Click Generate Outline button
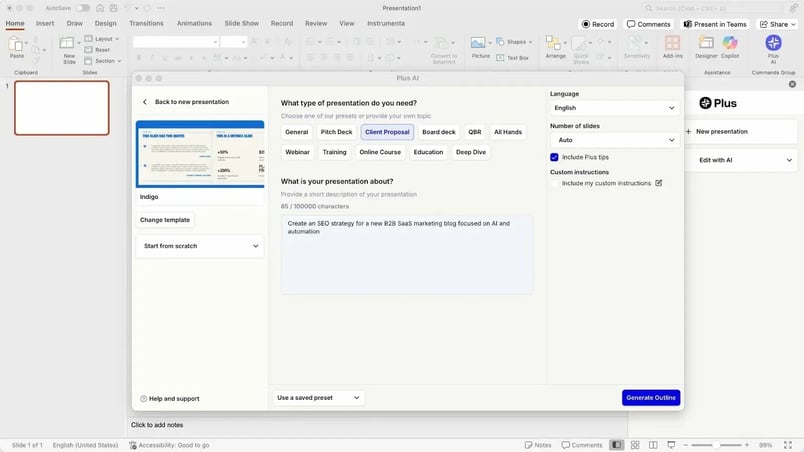 pos(651,398)
